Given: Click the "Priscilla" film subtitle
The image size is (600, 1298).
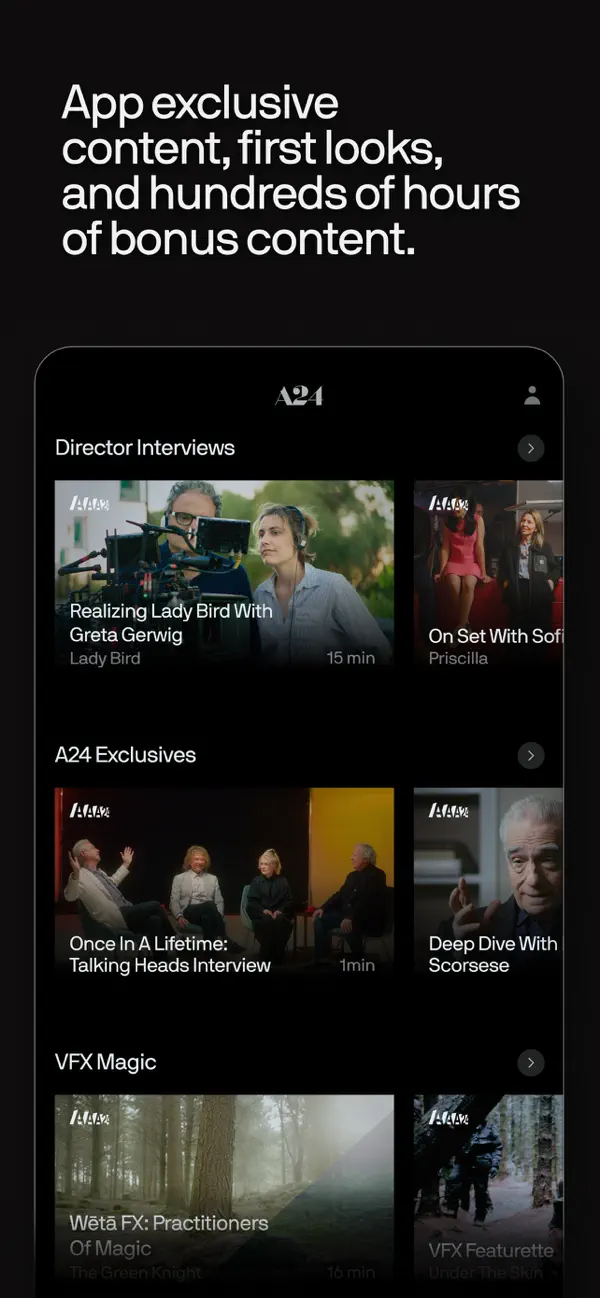Looking at the screenshot, I should click(457, 658).
